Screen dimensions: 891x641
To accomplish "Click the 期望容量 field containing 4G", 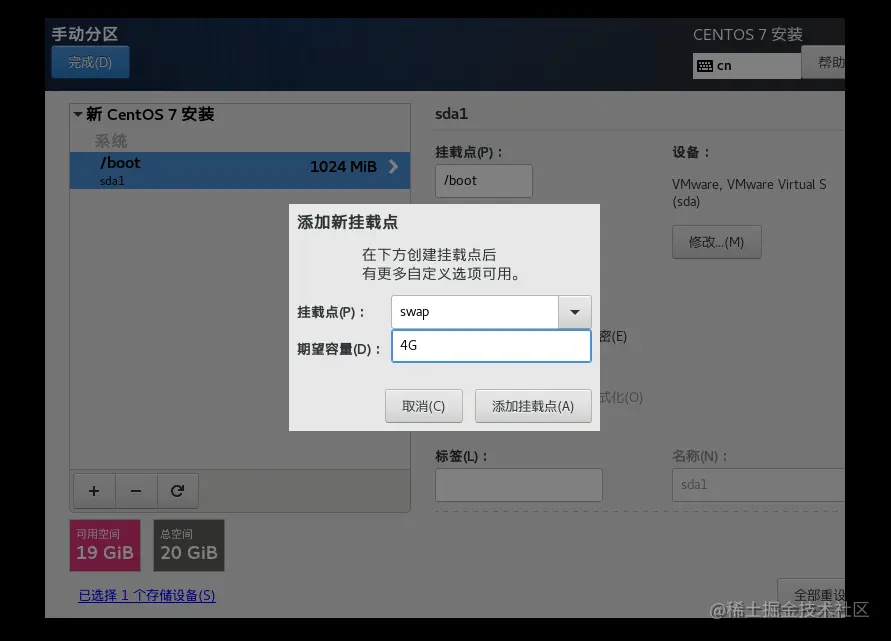I will [491, 346].
